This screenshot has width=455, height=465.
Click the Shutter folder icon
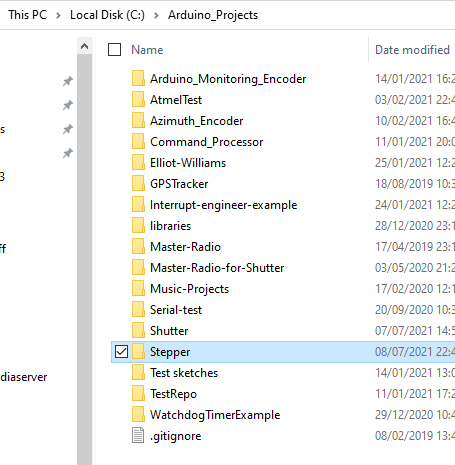[x=138, y=331]
